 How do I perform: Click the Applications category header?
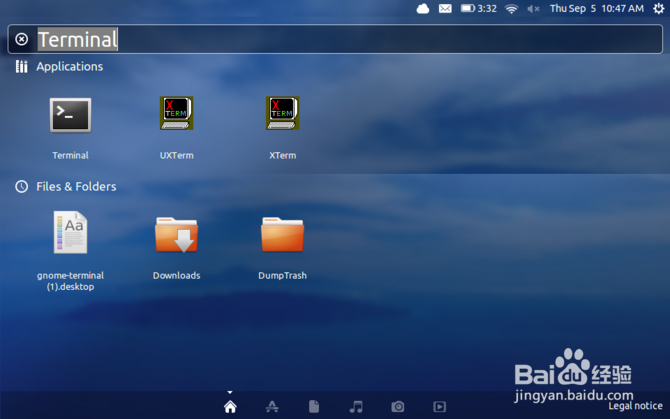(x=70, y=67)
